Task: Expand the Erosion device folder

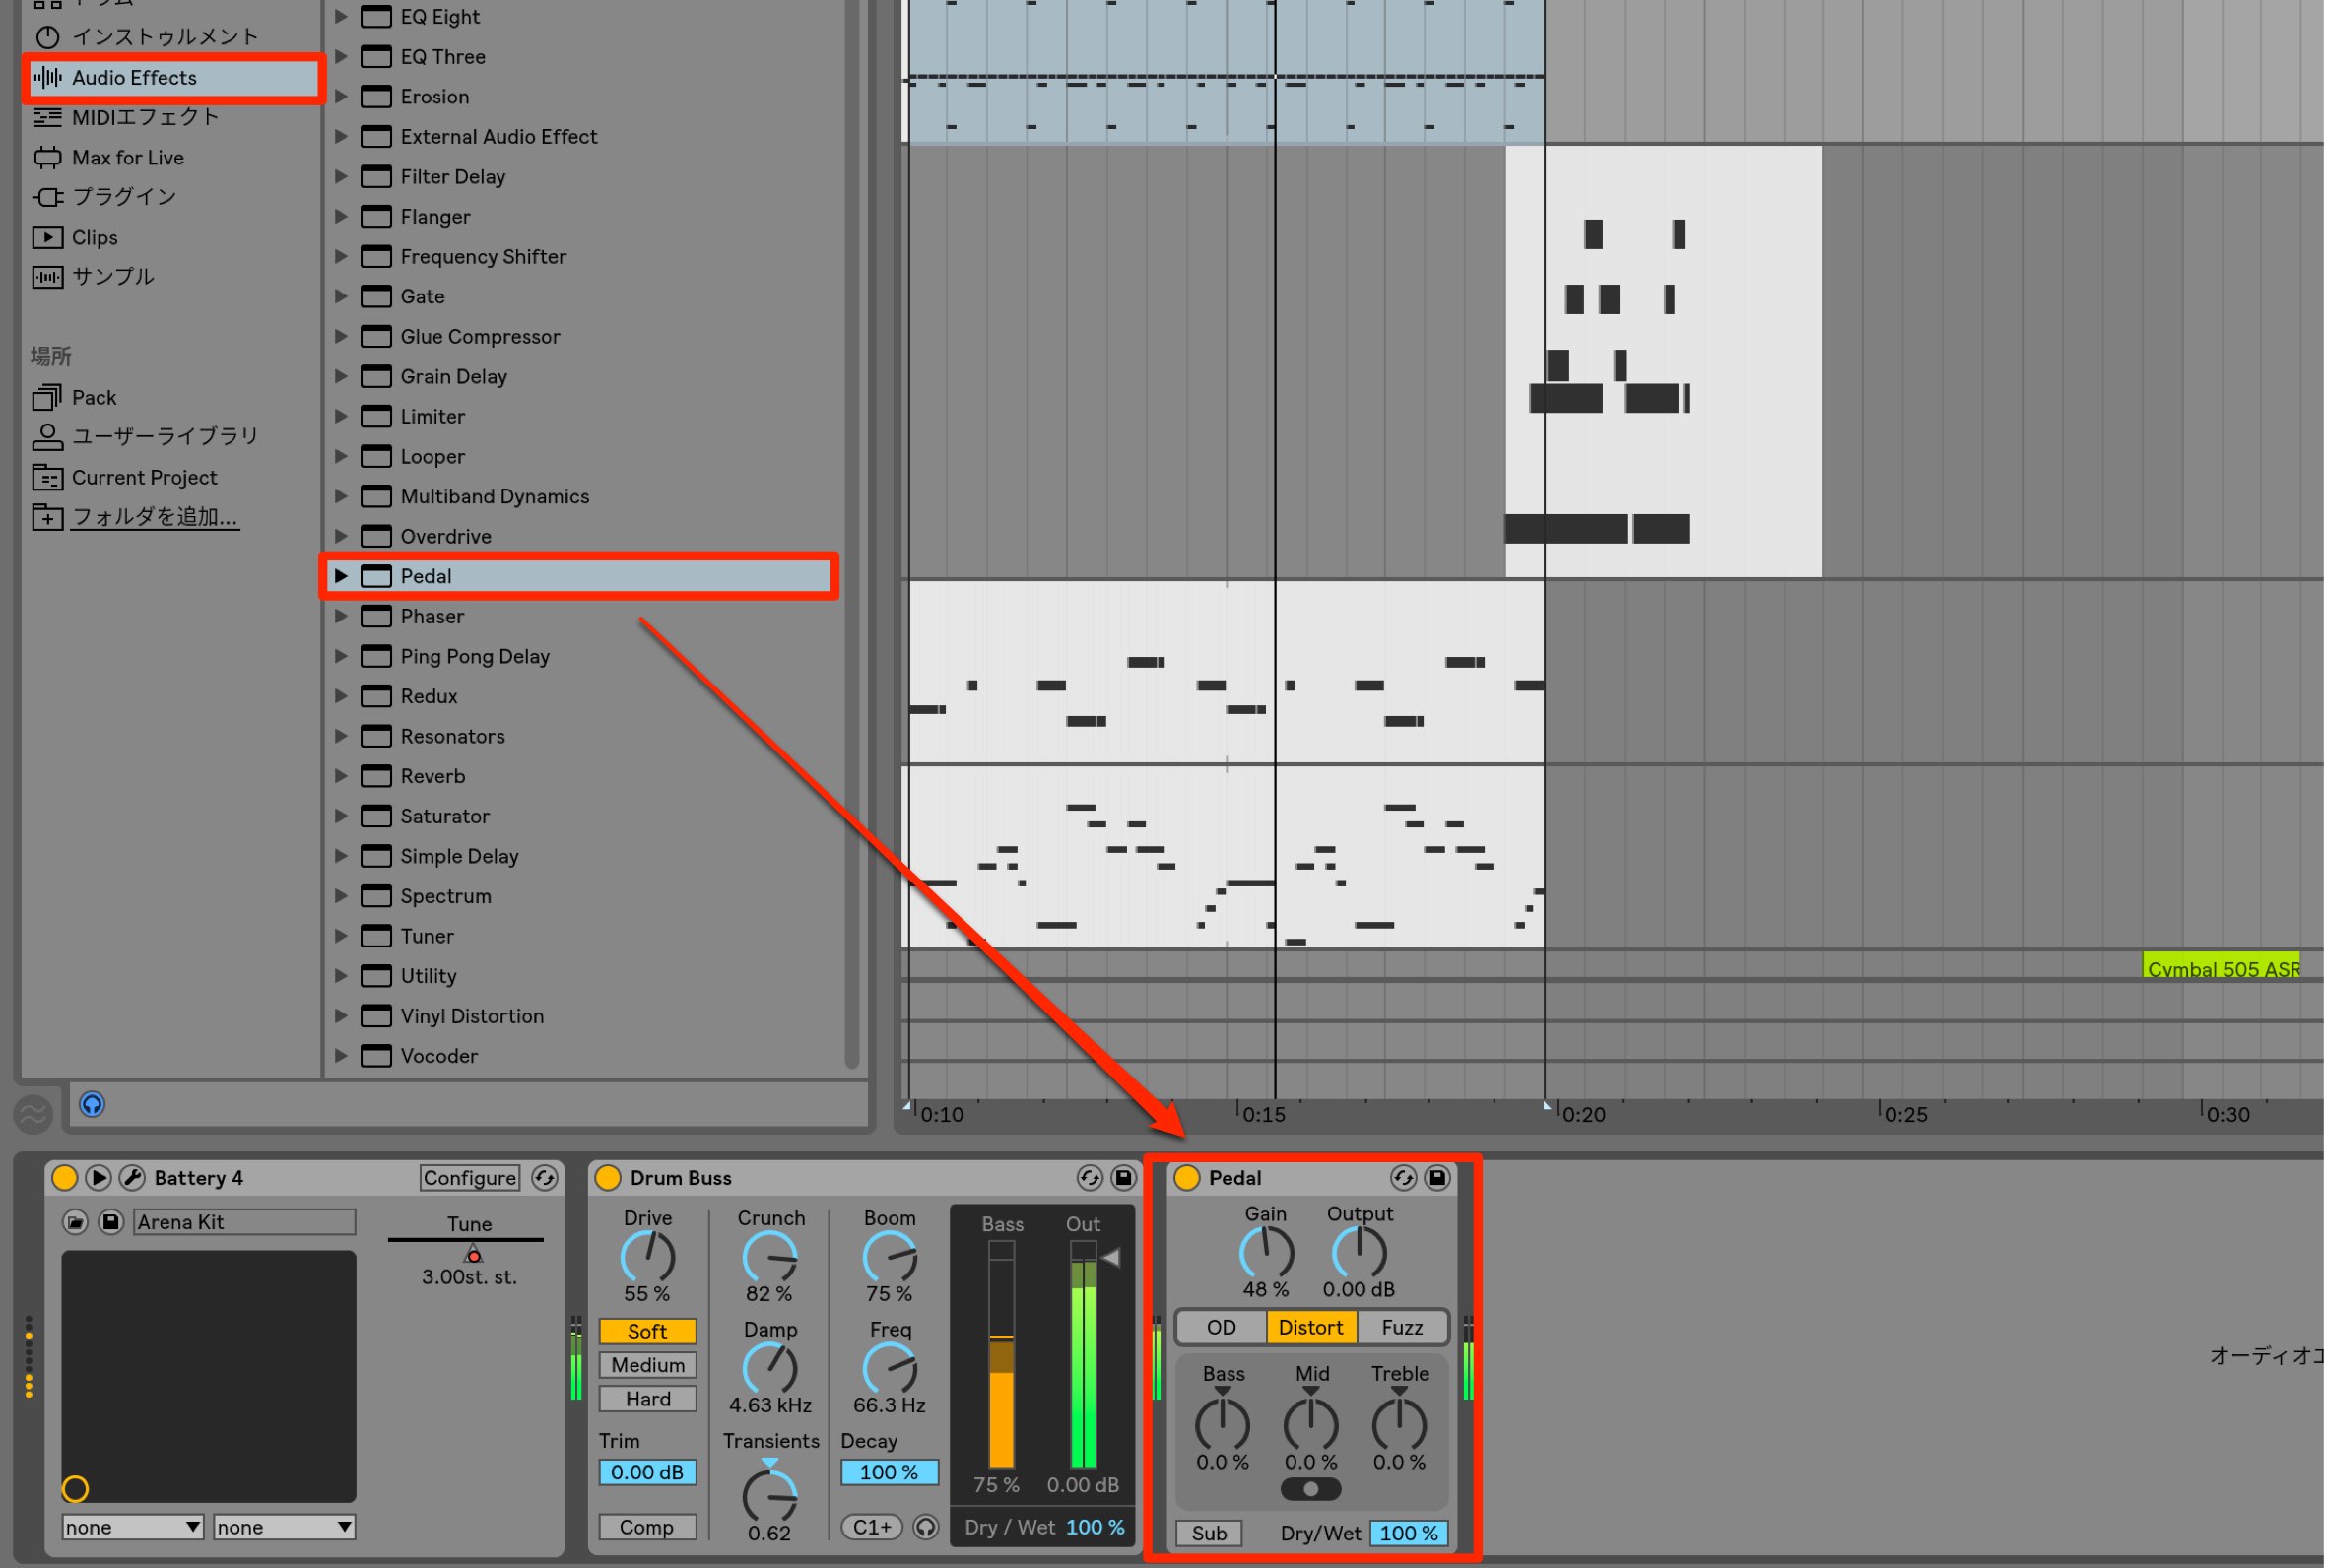Action: (x=341, y=97)
